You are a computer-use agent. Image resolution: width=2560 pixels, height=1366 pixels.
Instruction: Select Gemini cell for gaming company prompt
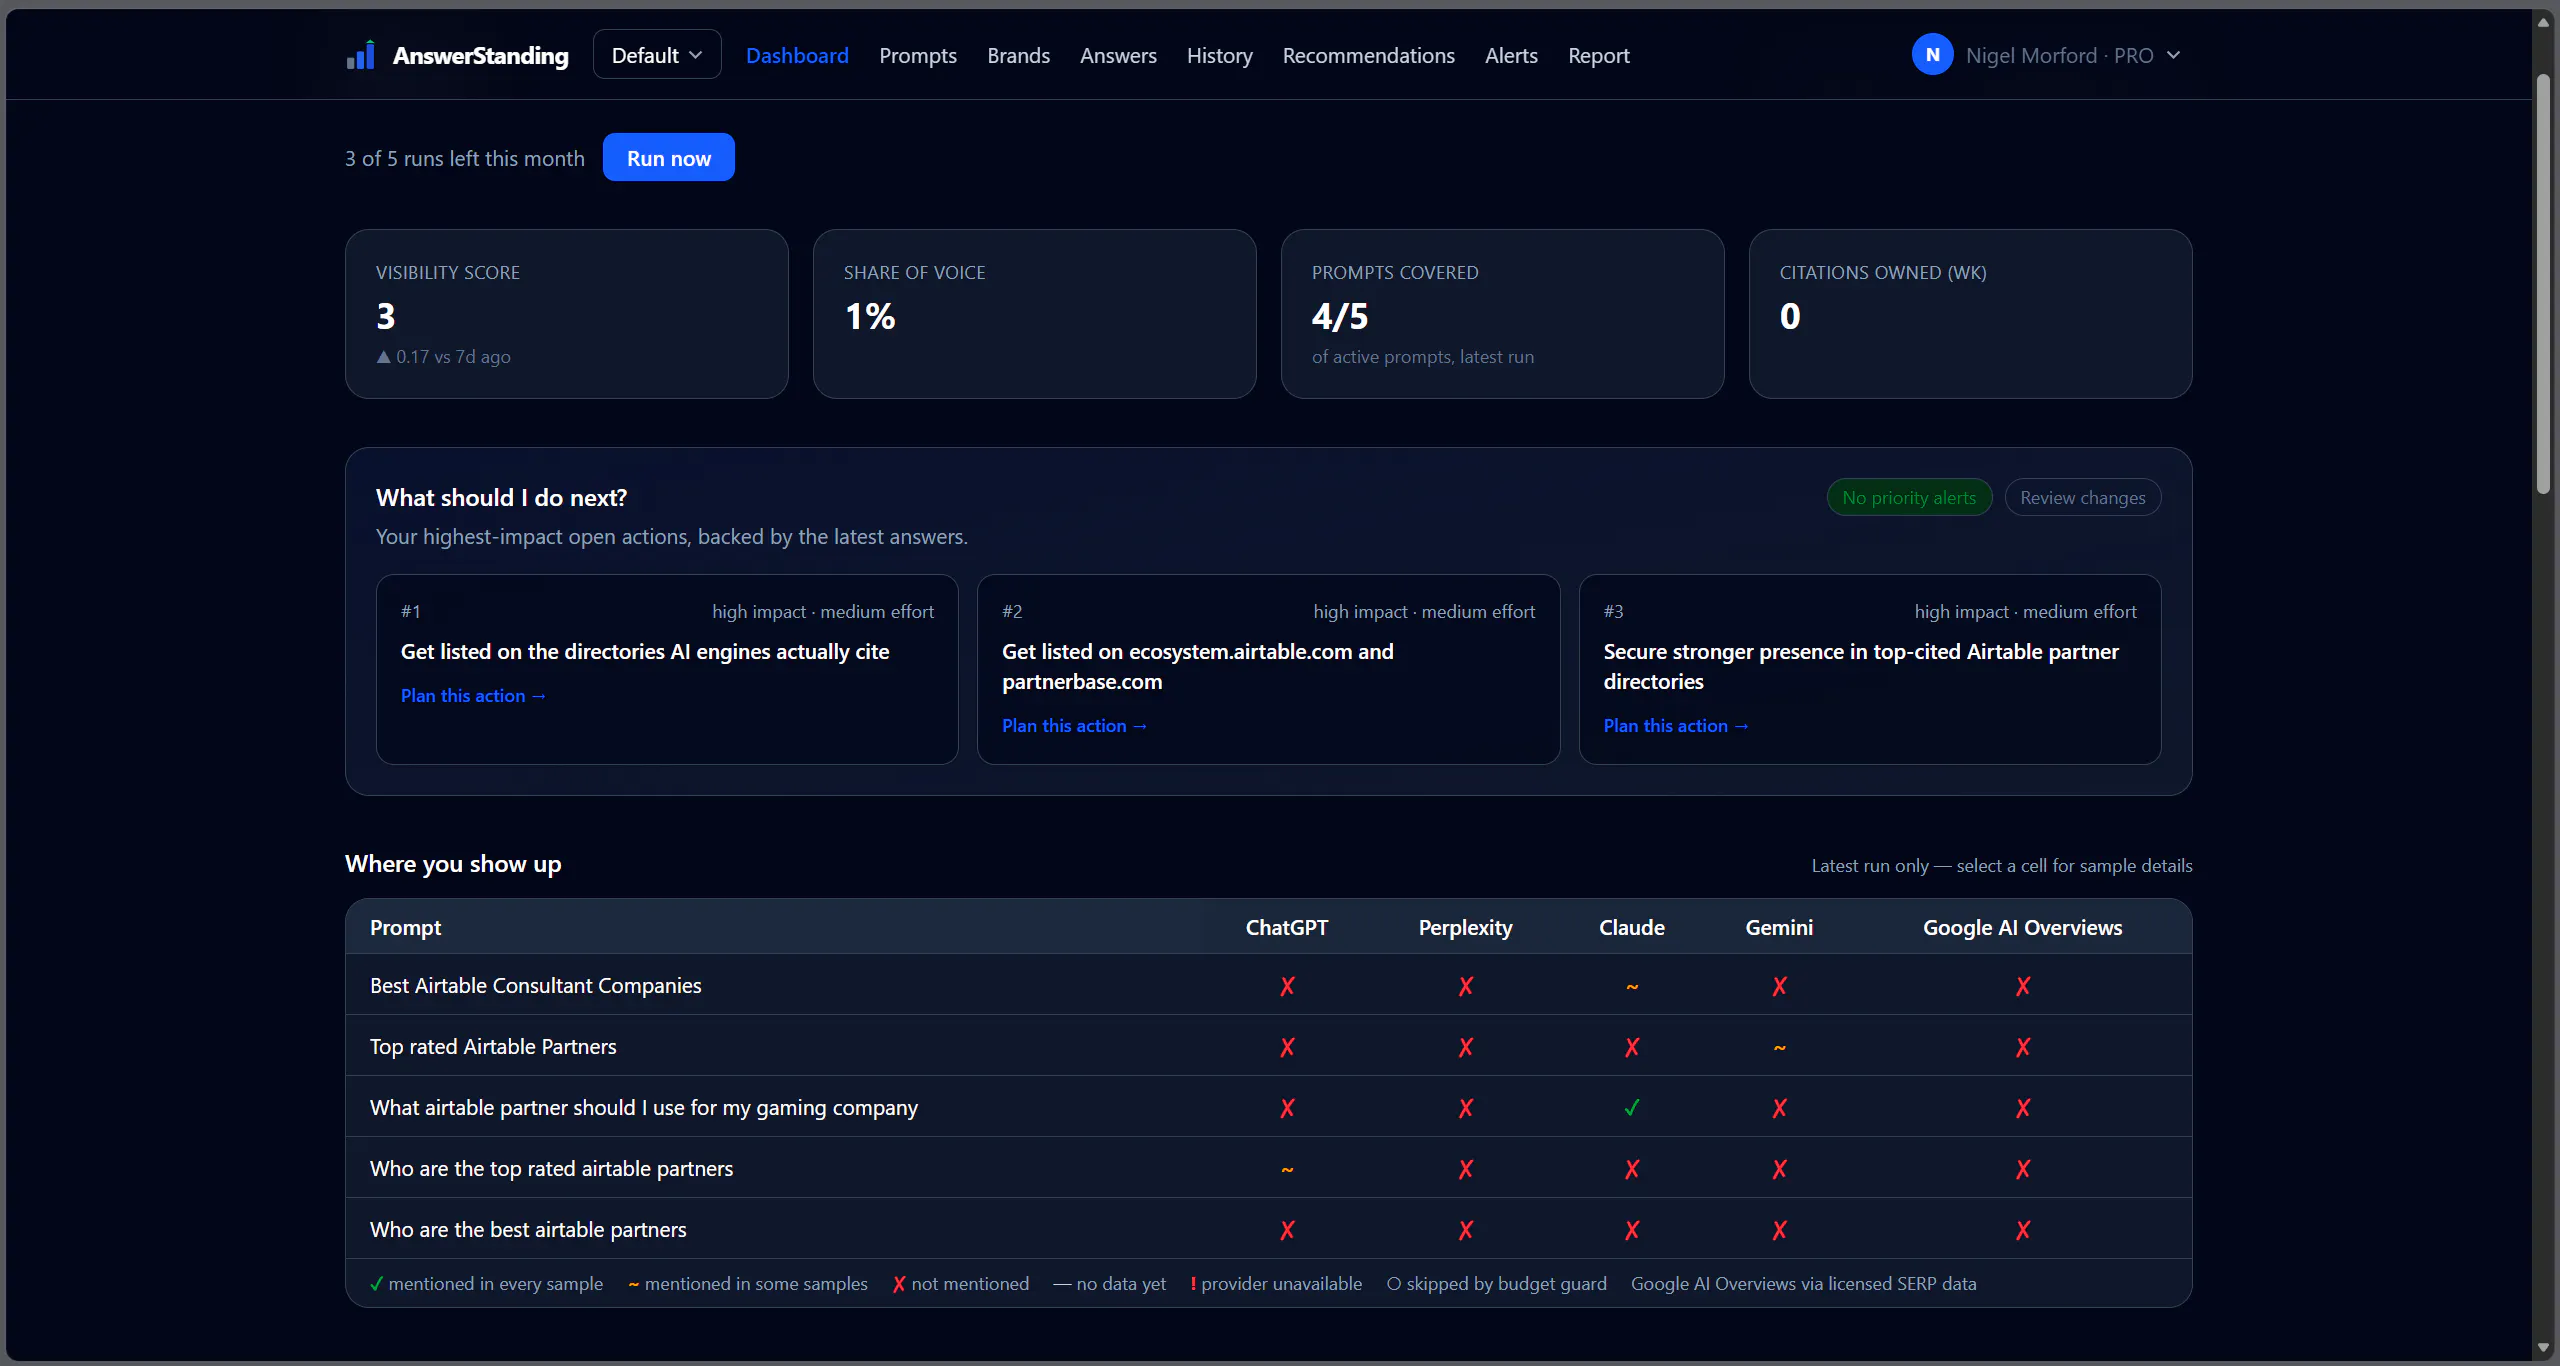1779,1108
